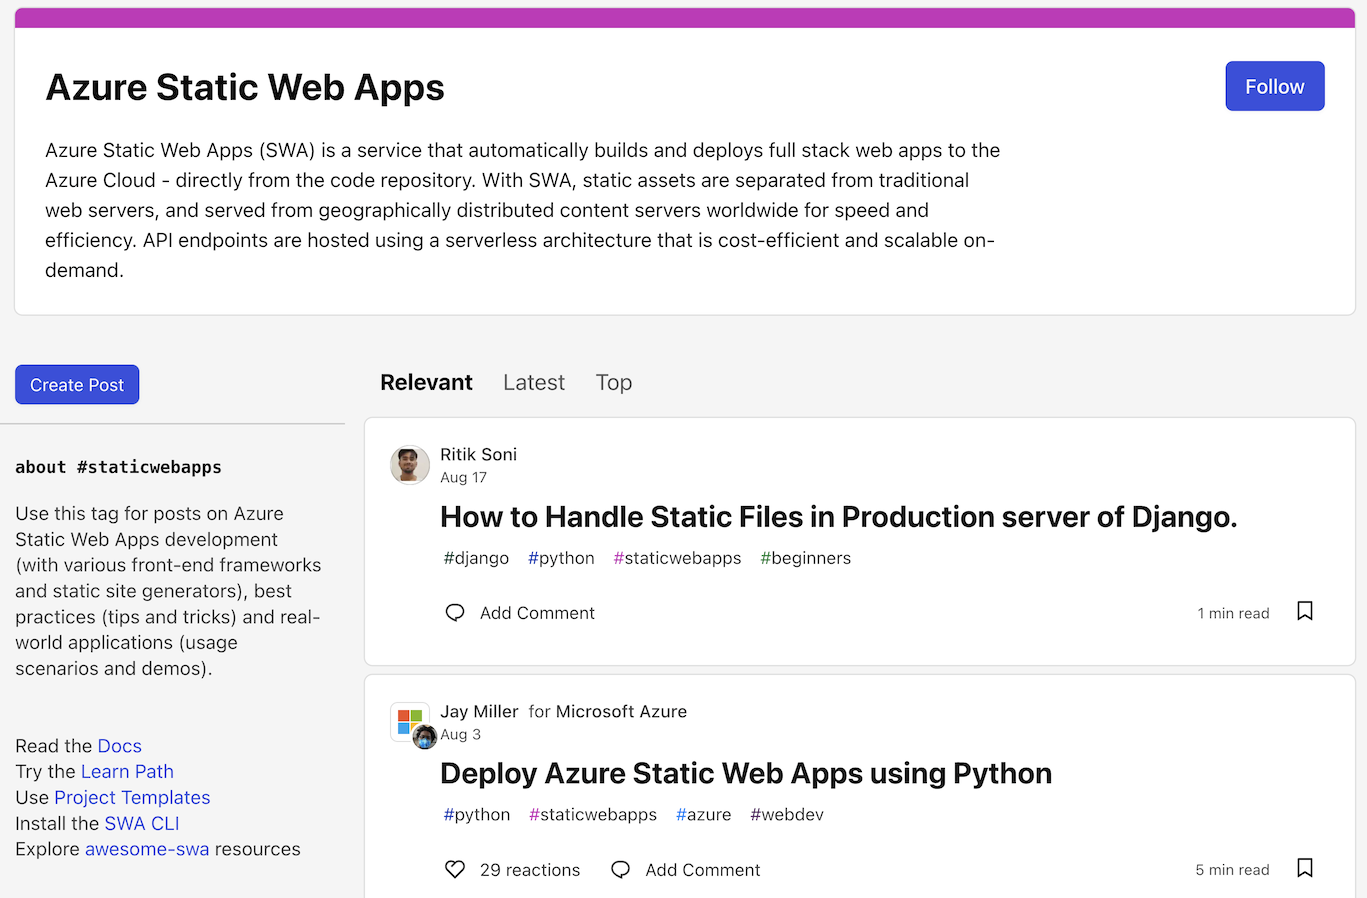Click the Azure Static Web Apps page heading
This screenshot has height=898, width=1367.
(x=245, y=87)
